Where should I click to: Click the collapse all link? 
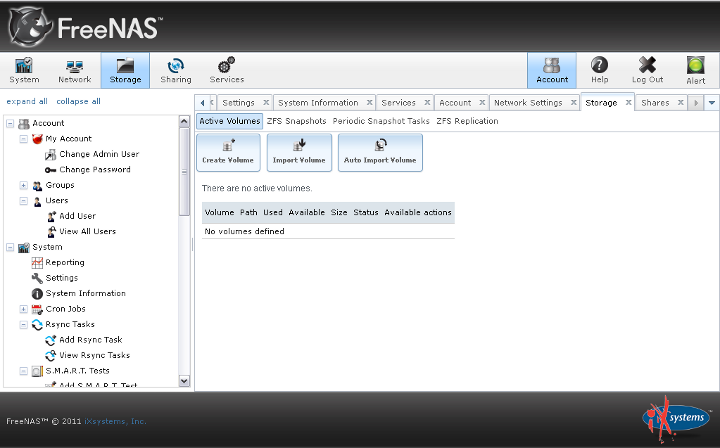pyautogui.click(x=79, y=101)
